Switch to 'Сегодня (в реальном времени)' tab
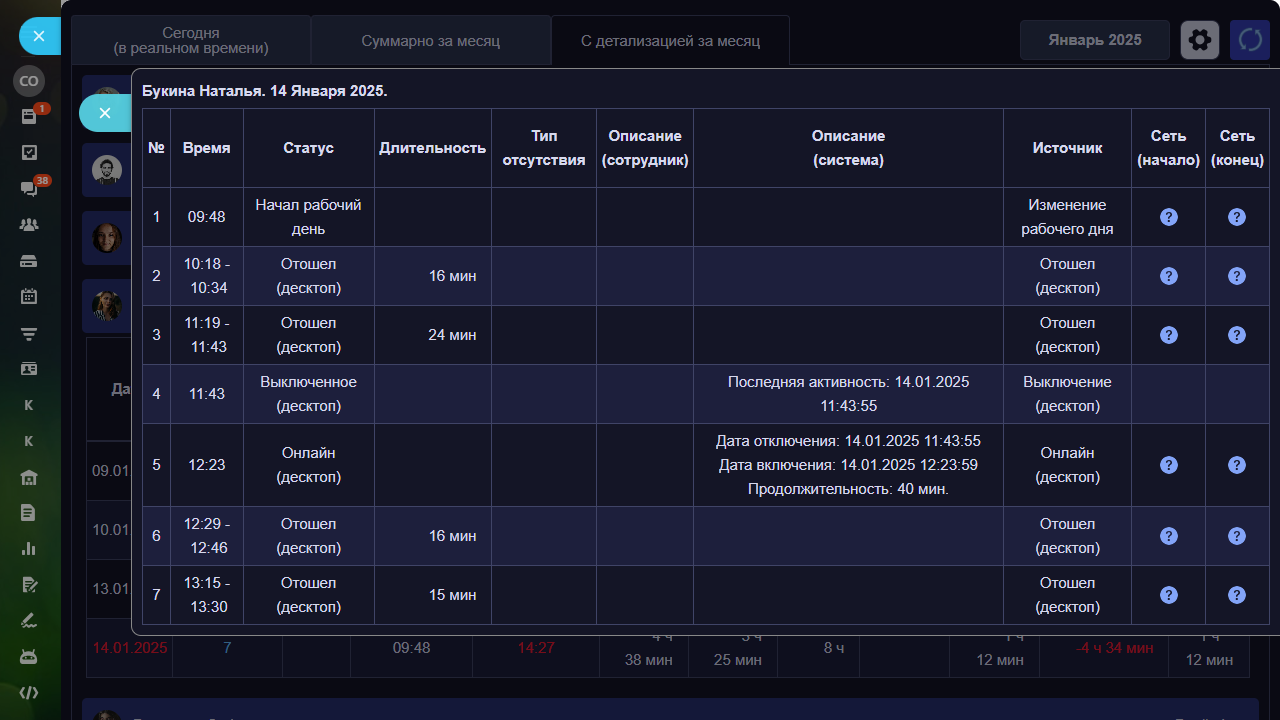The image size is (1280, 720). pos(191,41)
